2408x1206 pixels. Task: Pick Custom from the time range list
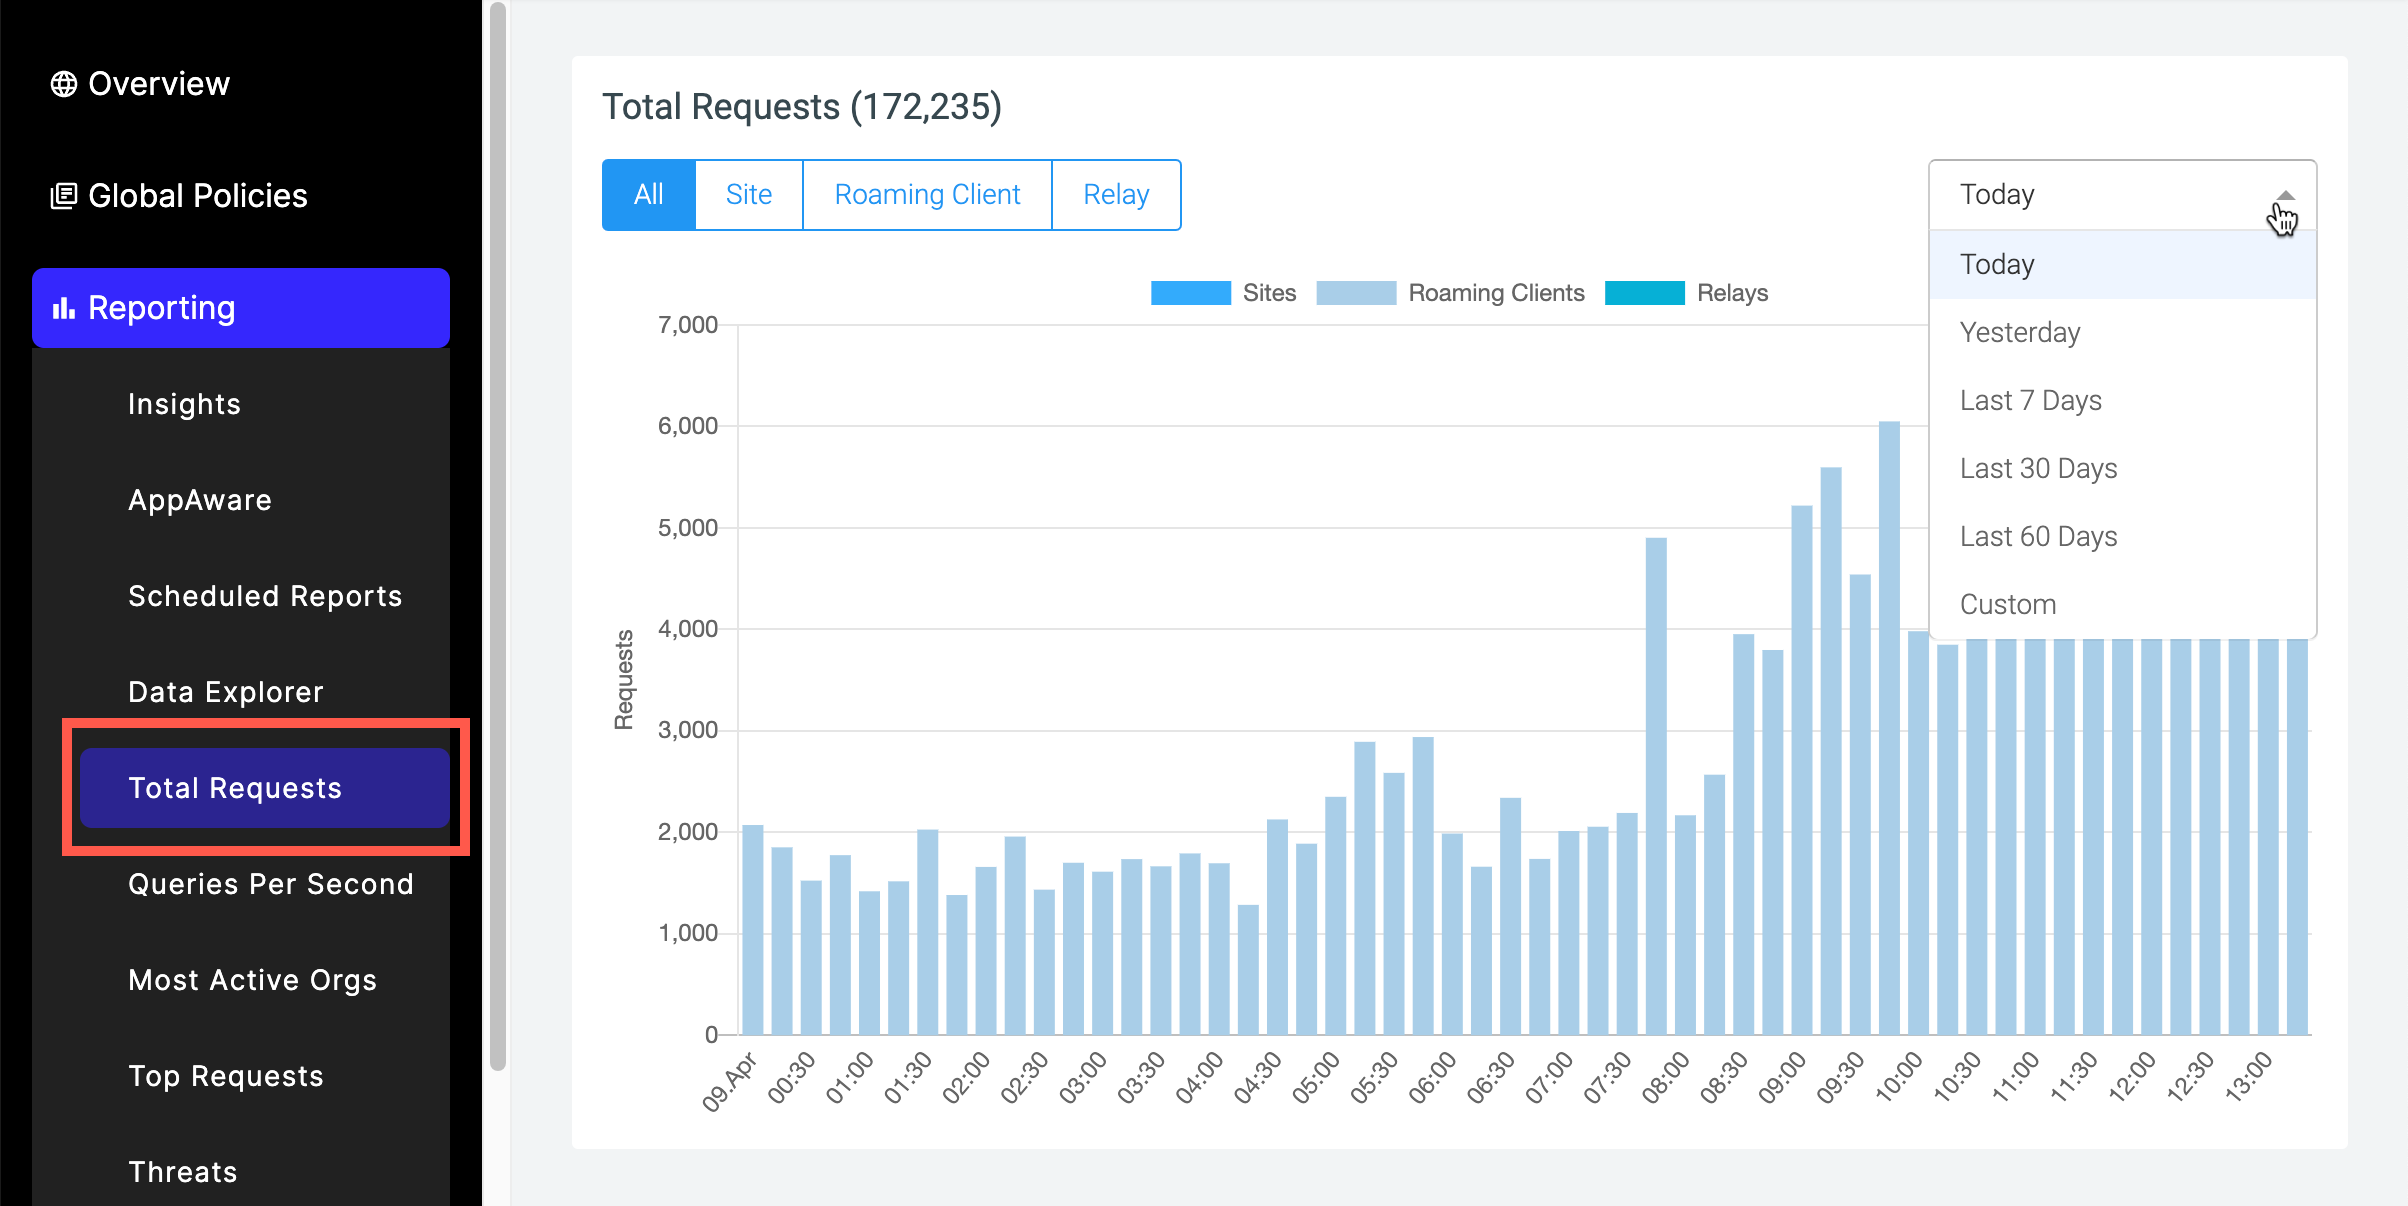[2007, 603]
